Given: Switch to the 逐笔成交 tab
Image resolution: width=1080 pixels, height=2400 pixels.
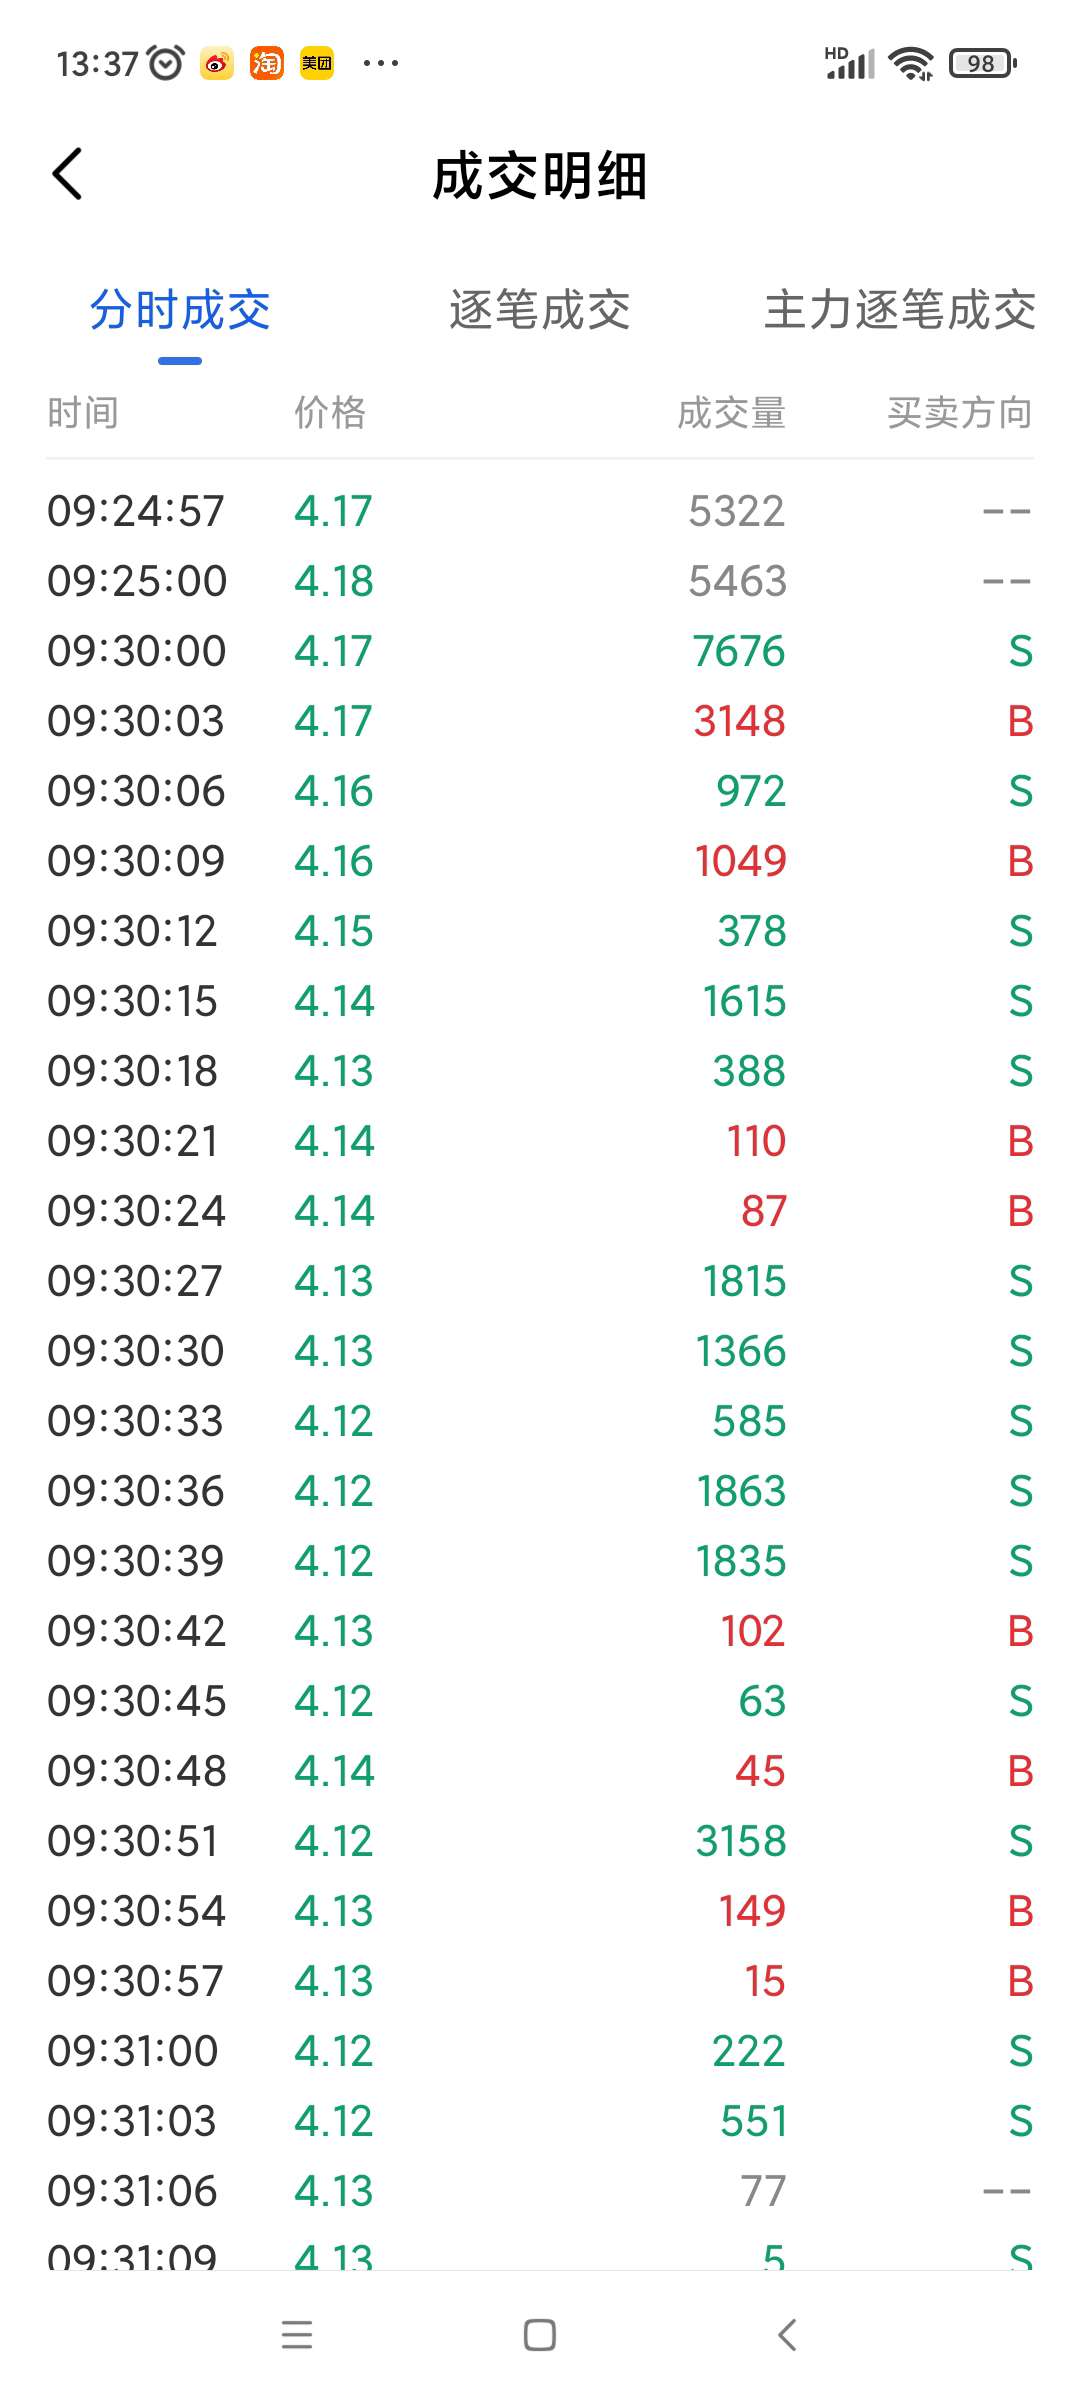Looking at the screenshot, I should pyautogui.click(x=540, y=310).
